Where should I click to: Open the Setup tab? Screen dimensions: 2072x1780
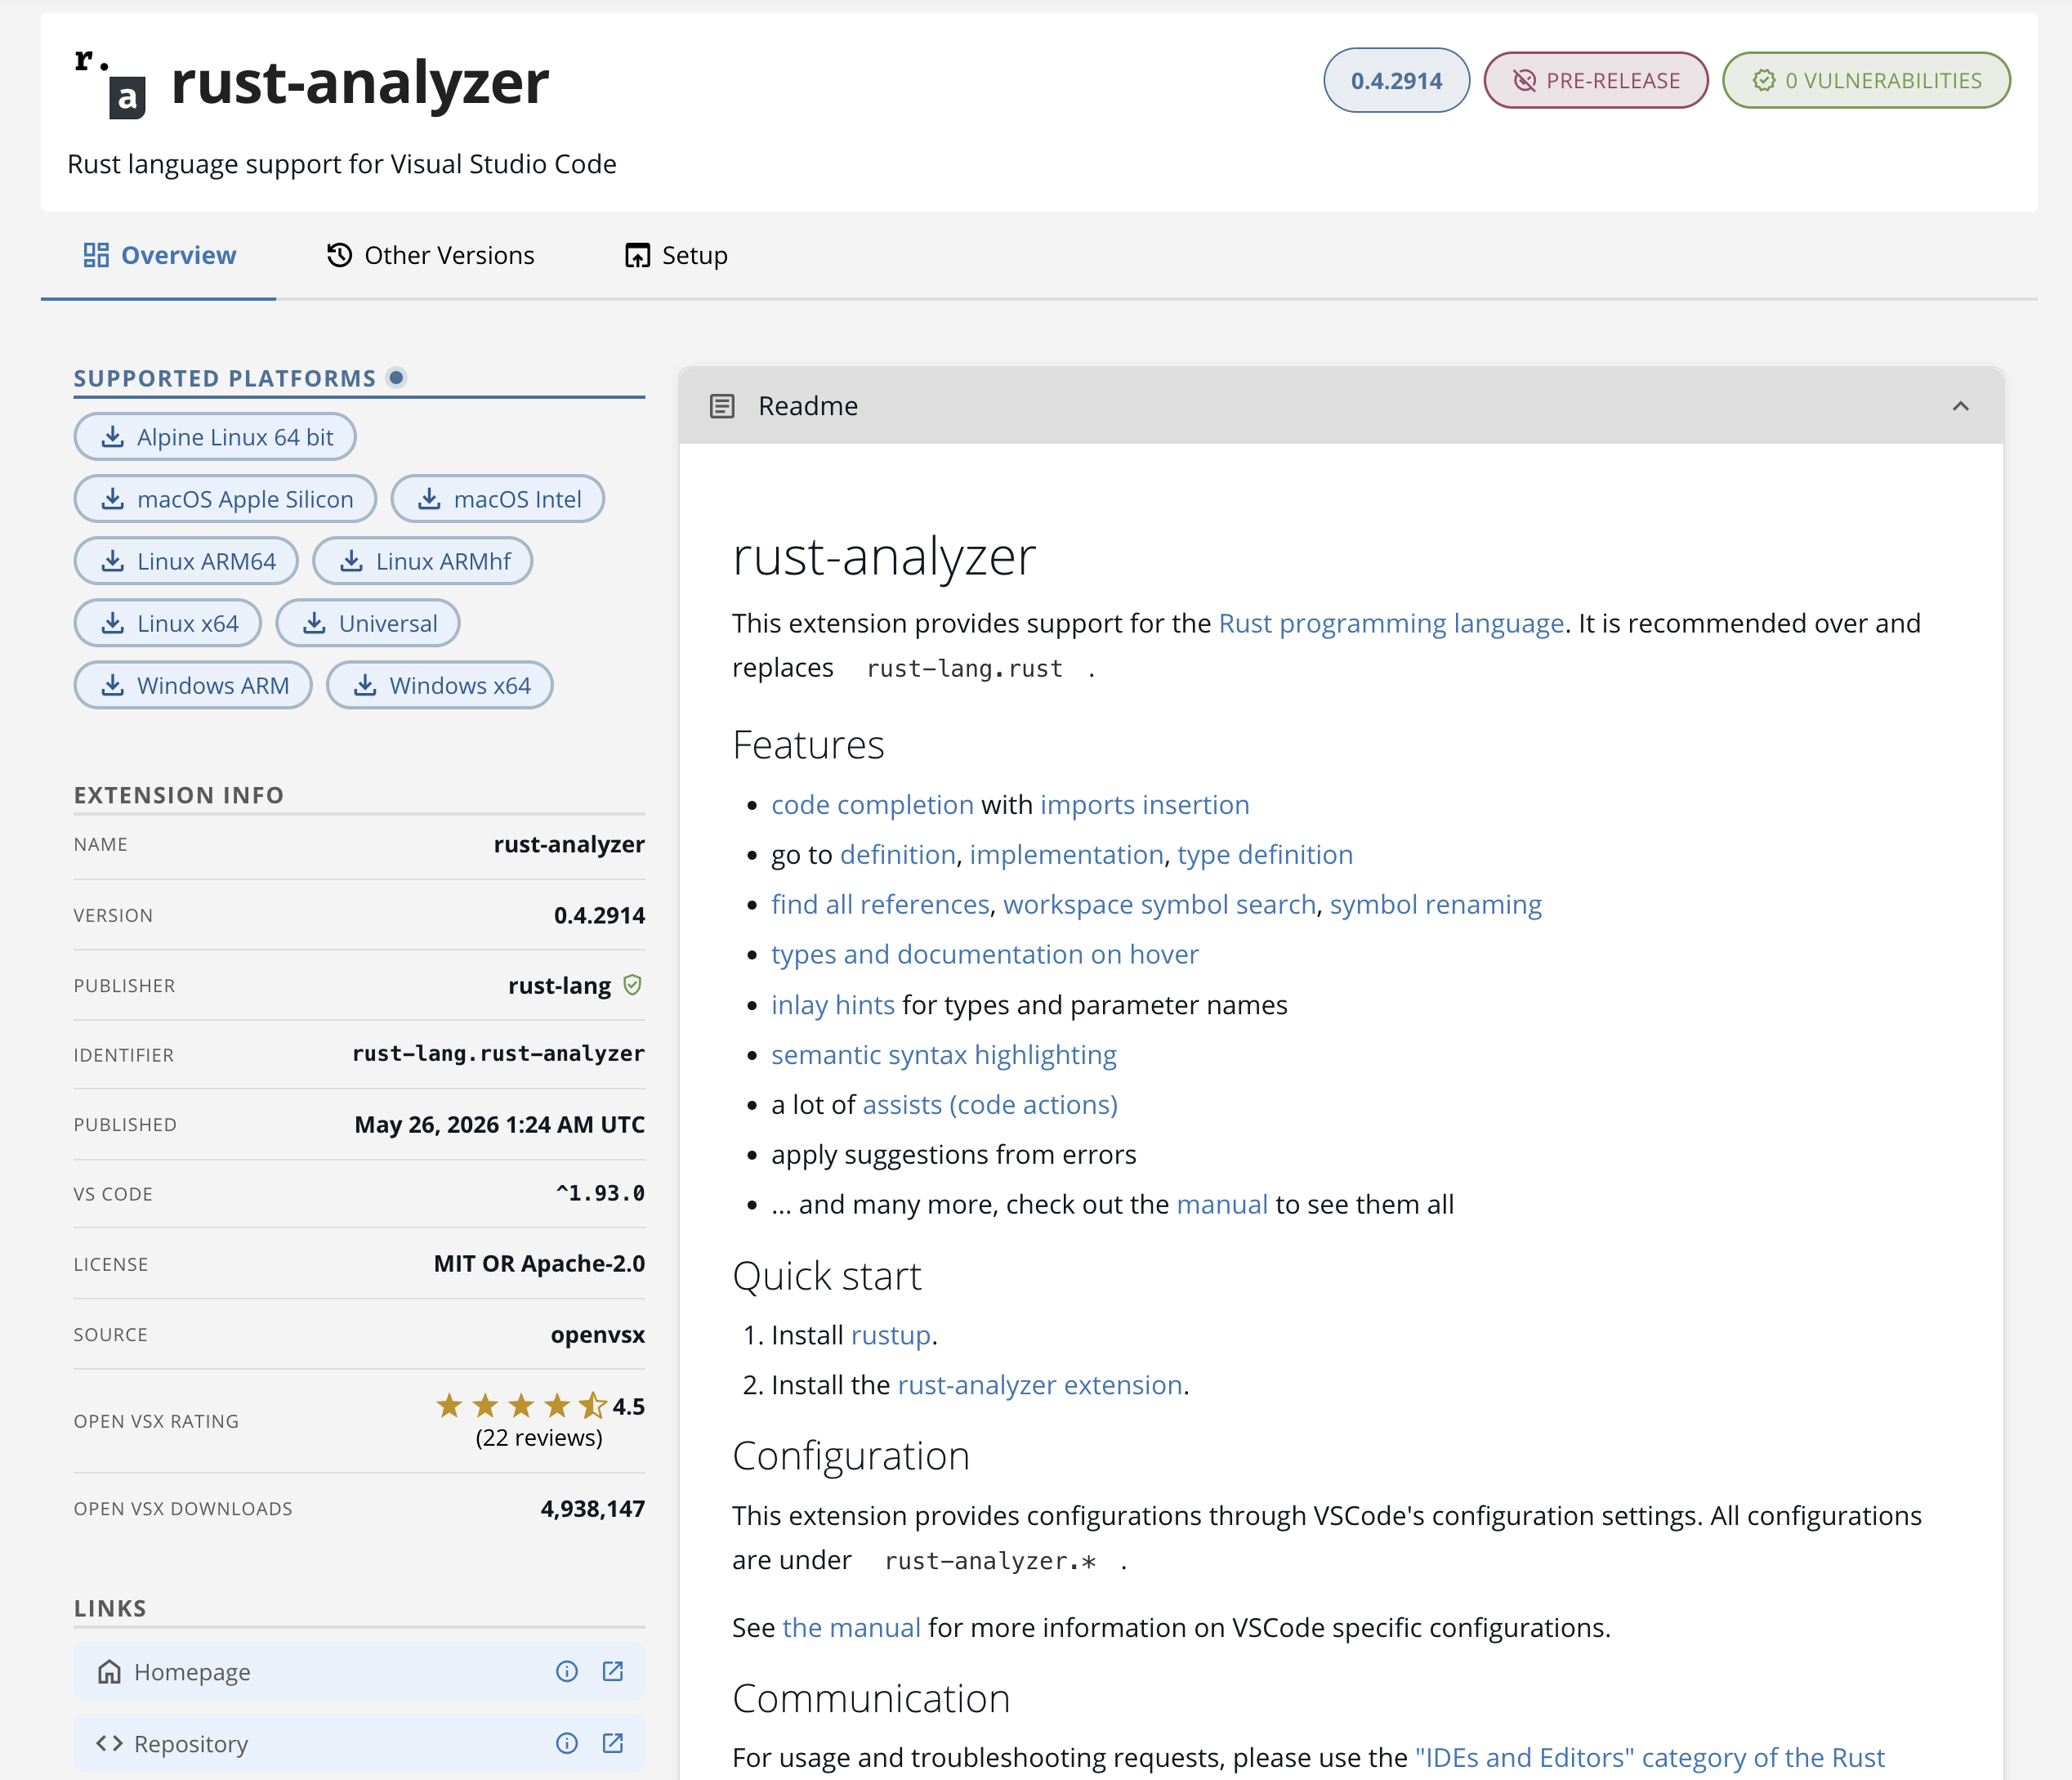676,256
